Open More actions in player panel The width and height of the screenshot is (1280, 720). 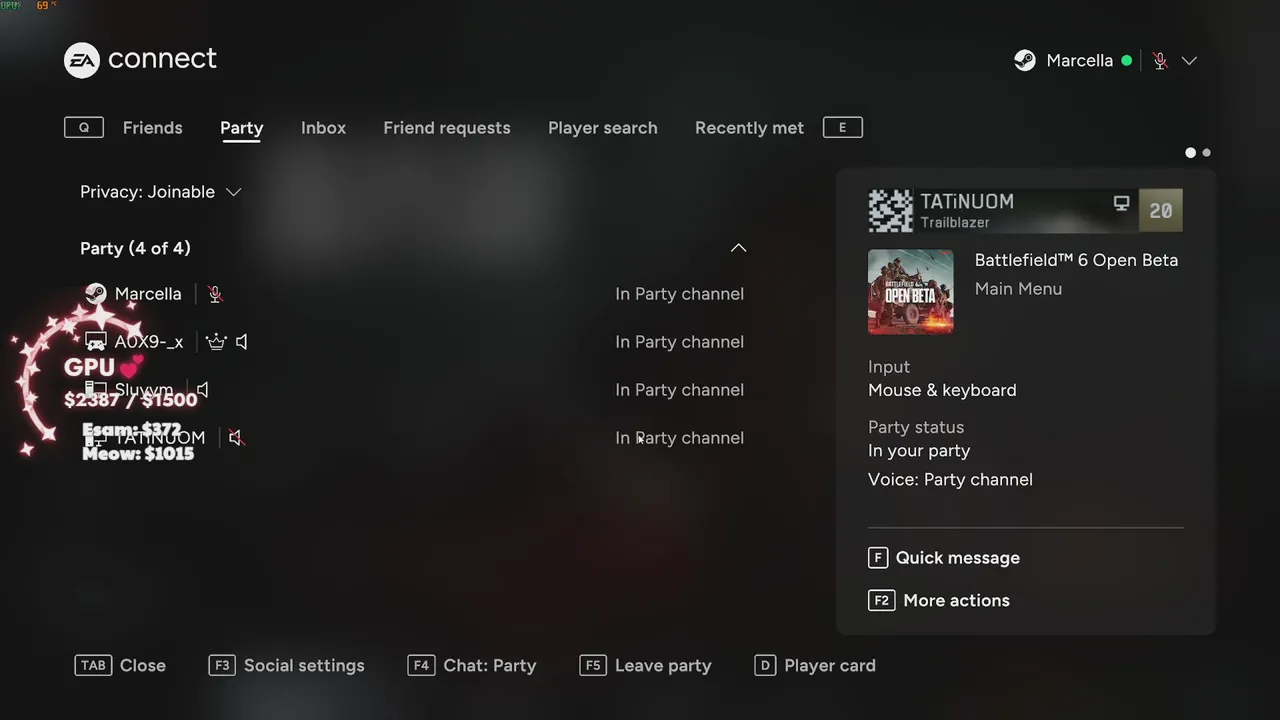tap(939, 600)
